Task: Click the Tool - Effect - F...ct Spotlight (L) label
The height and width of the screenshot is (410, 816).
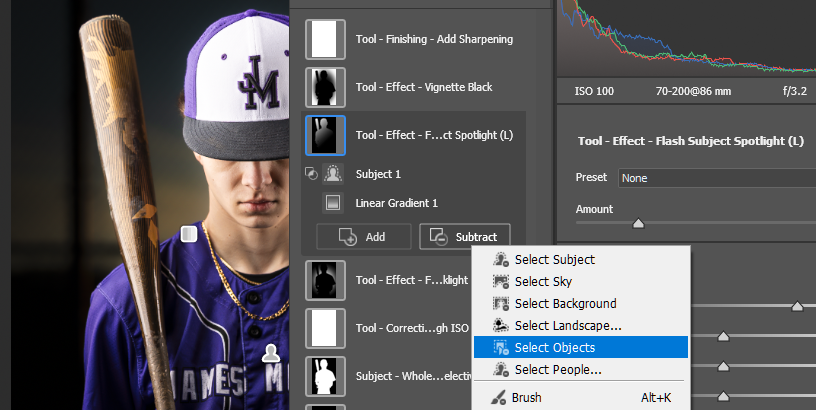Action: pyautogui.click(x=434, y=135)
